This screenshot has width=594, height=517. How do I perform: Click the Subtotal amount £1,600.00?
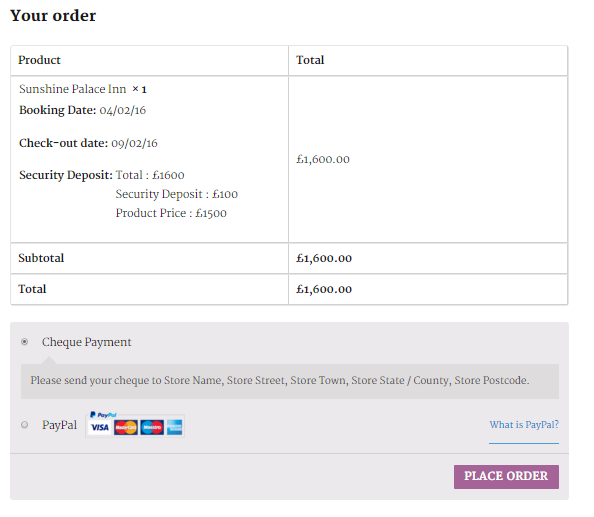324,258
